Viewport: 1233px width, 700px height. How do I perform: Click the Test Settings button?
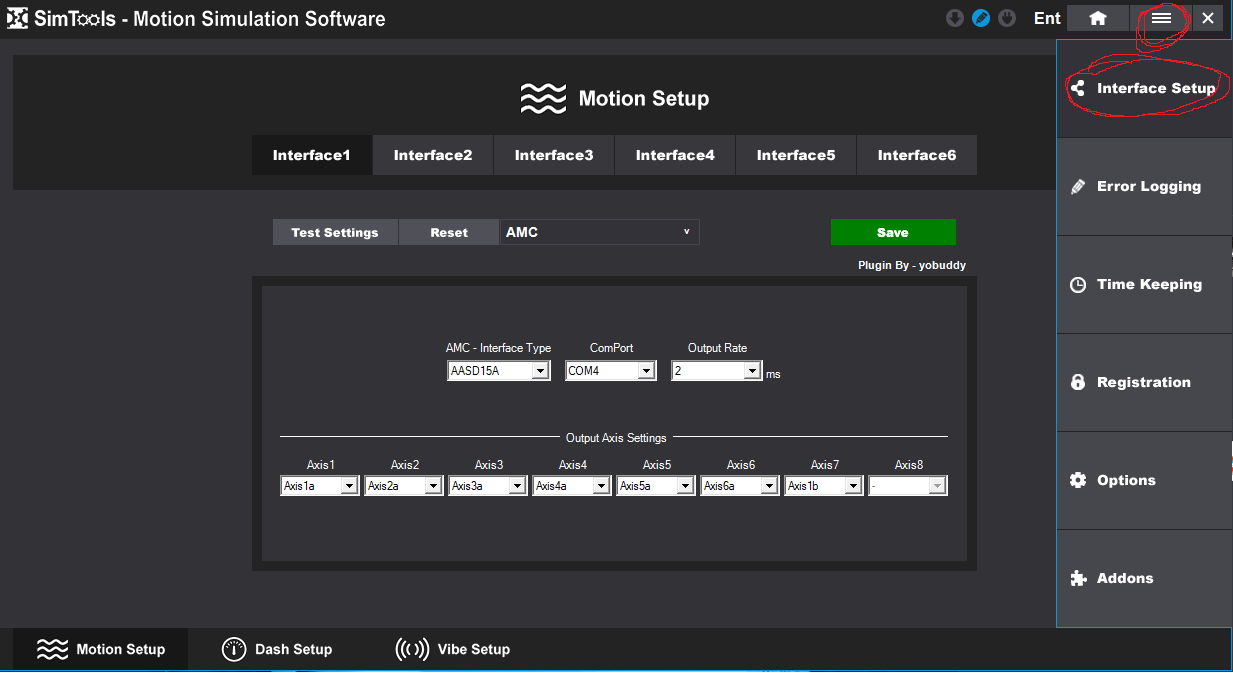pyautogui.click(x=335, y=232)
